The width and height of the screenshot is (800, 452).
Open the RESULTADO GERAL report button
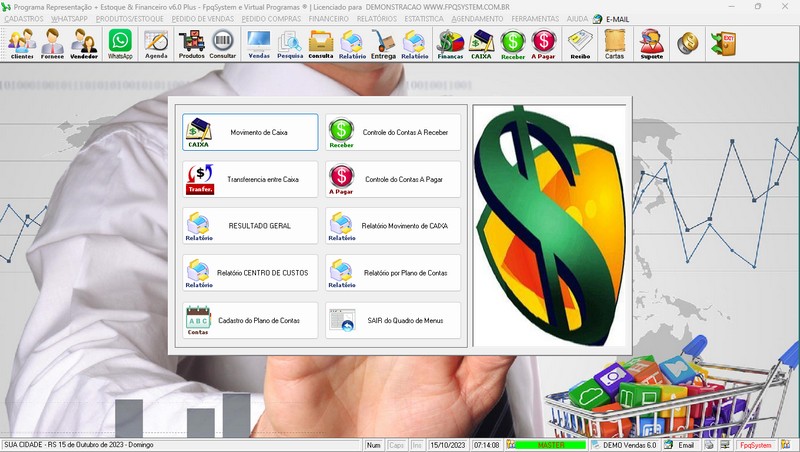[250, 226]
